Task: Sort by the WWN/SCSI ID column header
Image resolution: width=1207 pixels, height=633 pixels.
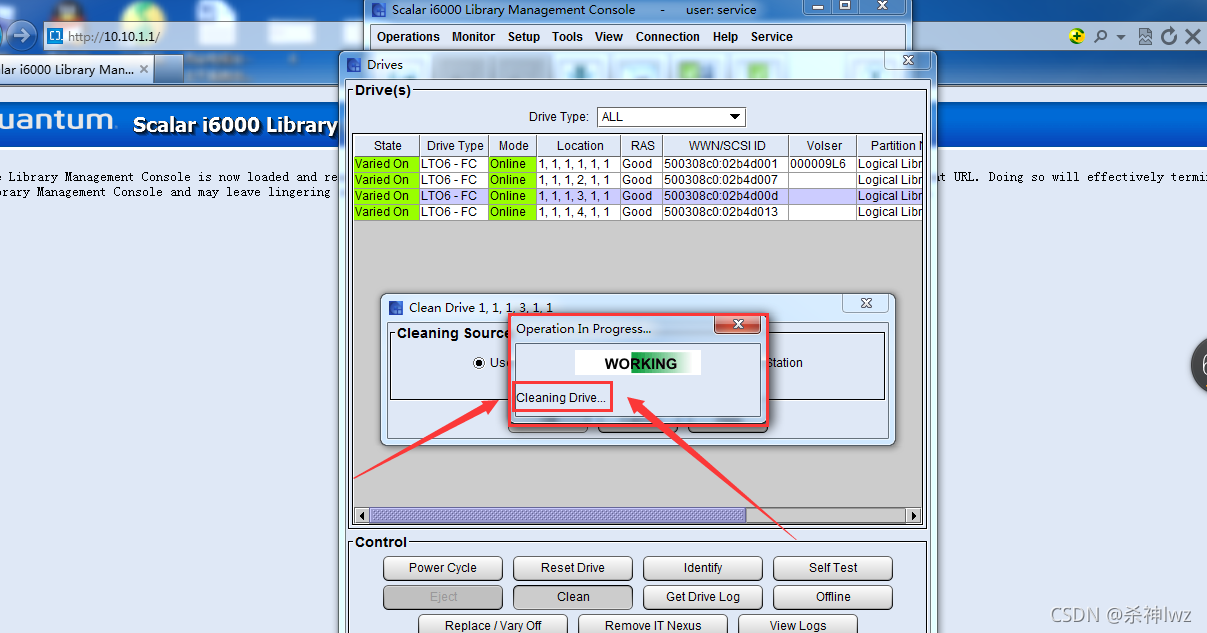Action: pos(726,146)
